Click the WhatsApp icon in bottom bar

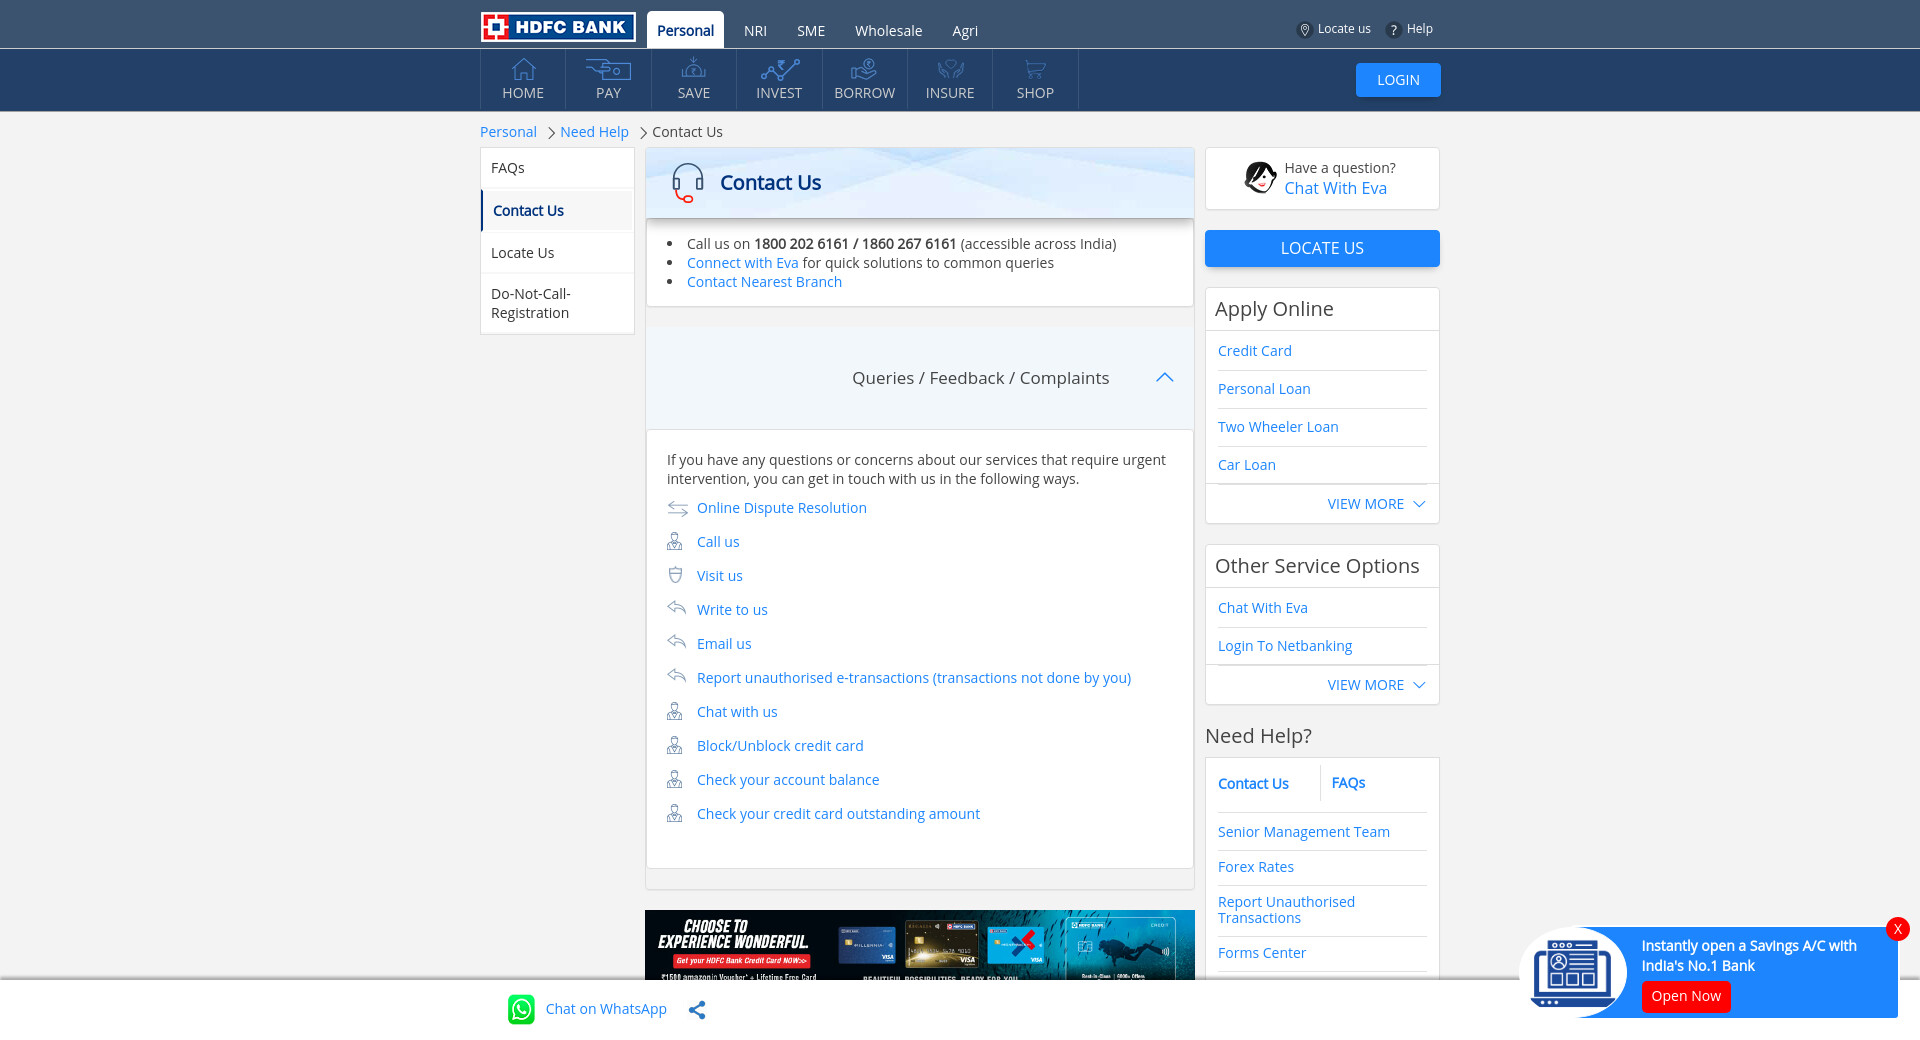[521, 1010]
